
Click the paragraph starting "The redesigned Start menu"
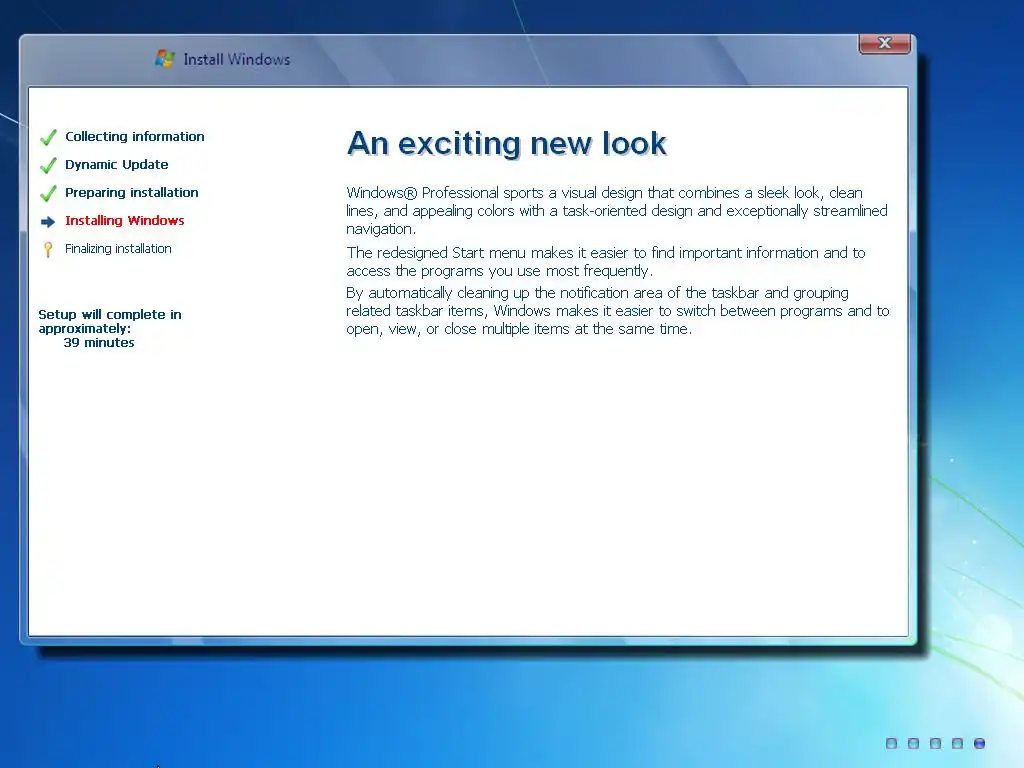tap(605, 262)
